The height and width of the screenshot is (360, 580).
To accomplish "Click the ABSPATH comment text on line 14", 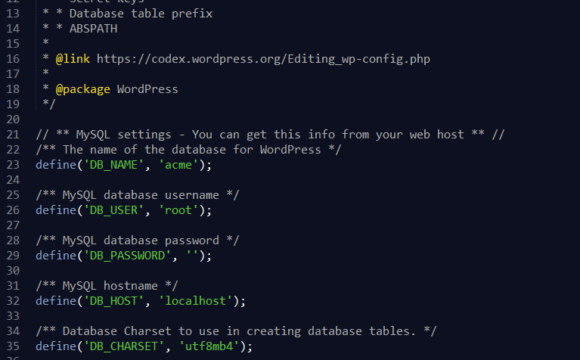I will coord(93,28).
